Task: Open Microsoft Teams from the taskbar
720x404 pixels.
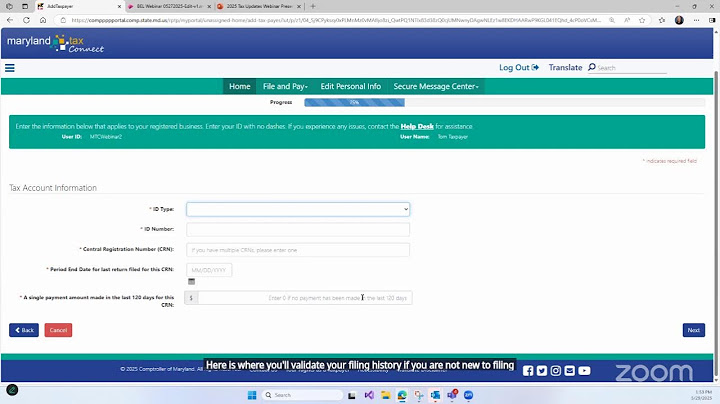Action: click(x=452, y=395)
